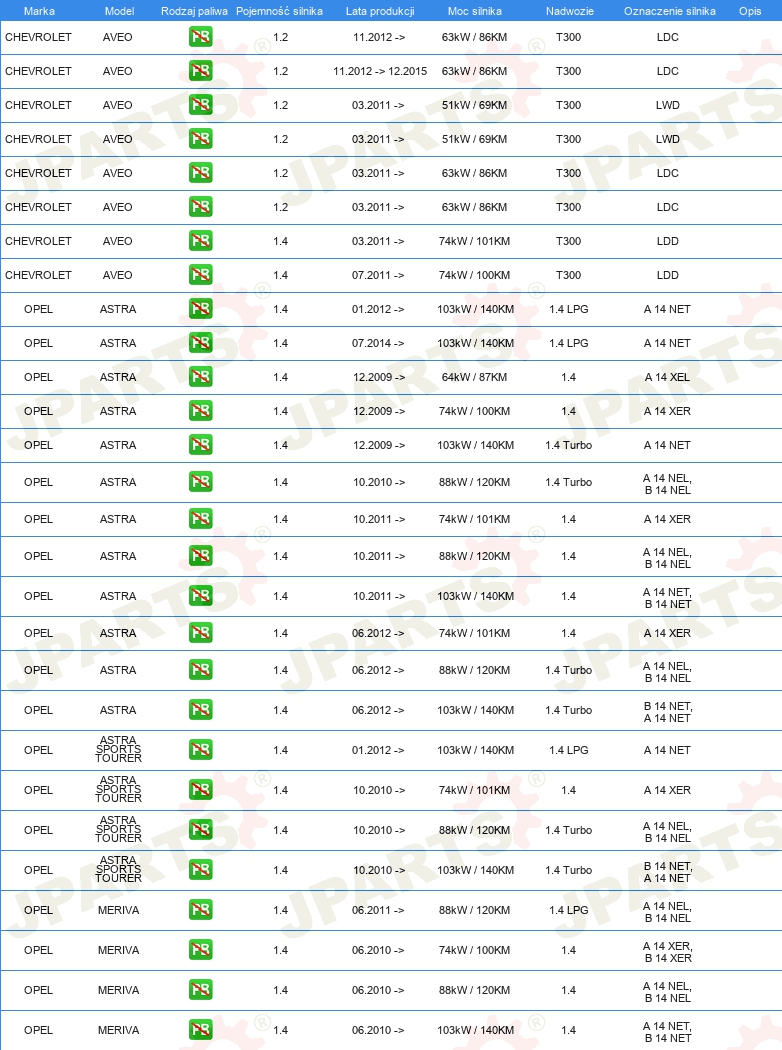Click the Marka column header
The height and width of the screenshot is (1050, 782).
coord(39,11)
